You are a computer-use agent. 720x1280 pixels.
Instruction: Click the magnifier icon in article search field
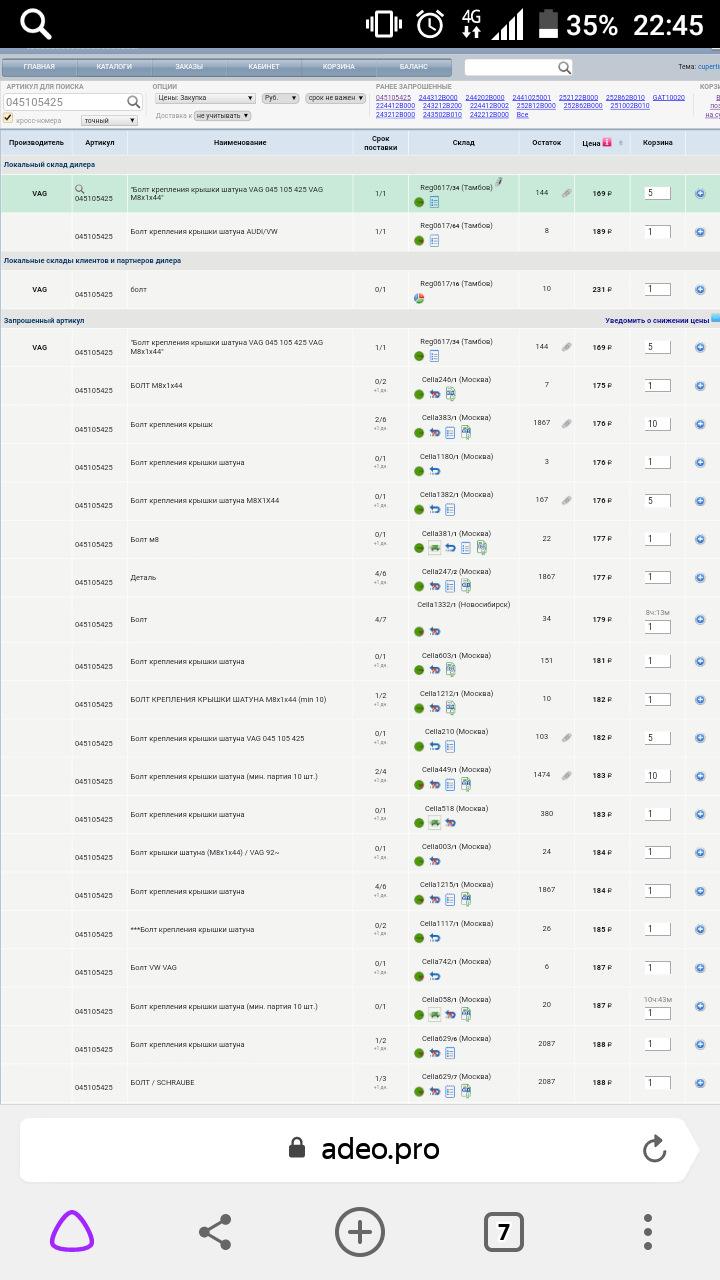click(x=133, y=102)
